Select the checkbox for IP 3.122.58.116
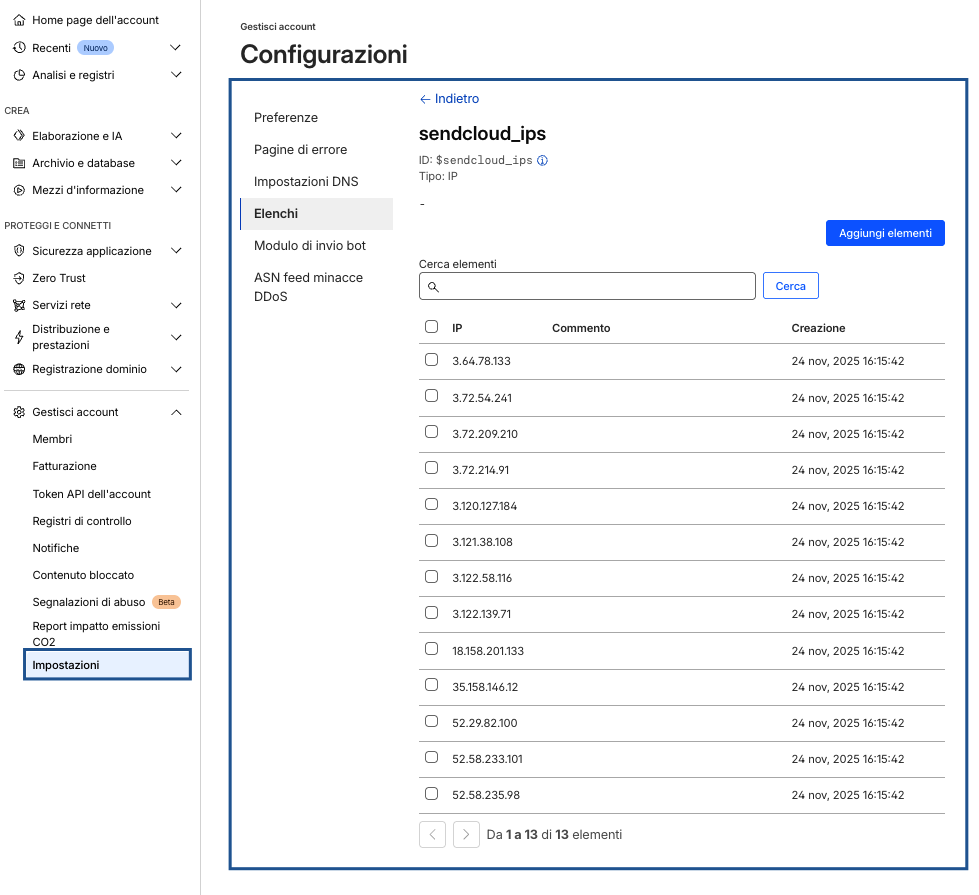This screenshot has width=979, height=895. (x=431, y=576)
